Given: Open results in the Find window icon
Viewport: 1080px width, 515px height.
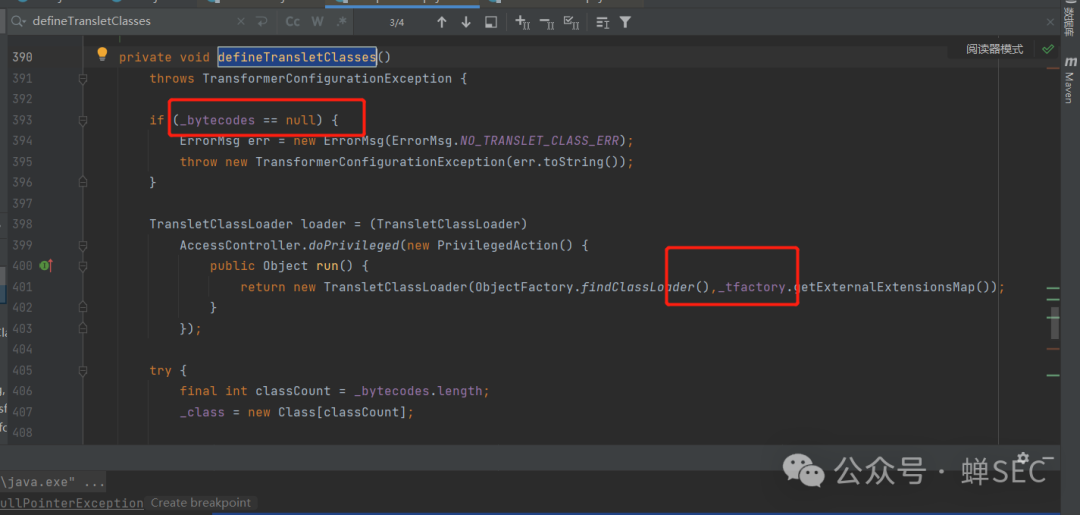Looking at the screenshot, I should click(x=491, y=22).
